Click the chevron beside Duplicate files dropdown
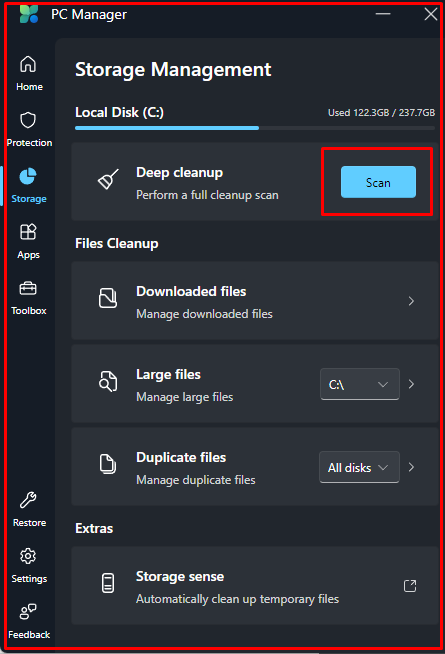Screen dimensions: 445x654 (x=411, y=467)
